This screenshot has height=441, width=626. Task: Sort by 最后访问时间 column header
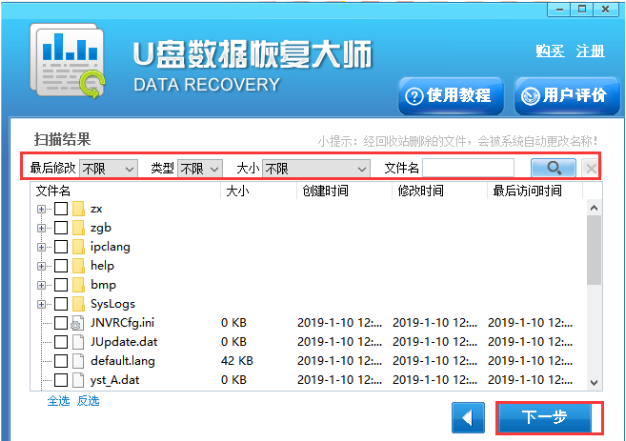click(x=535, y=191)
